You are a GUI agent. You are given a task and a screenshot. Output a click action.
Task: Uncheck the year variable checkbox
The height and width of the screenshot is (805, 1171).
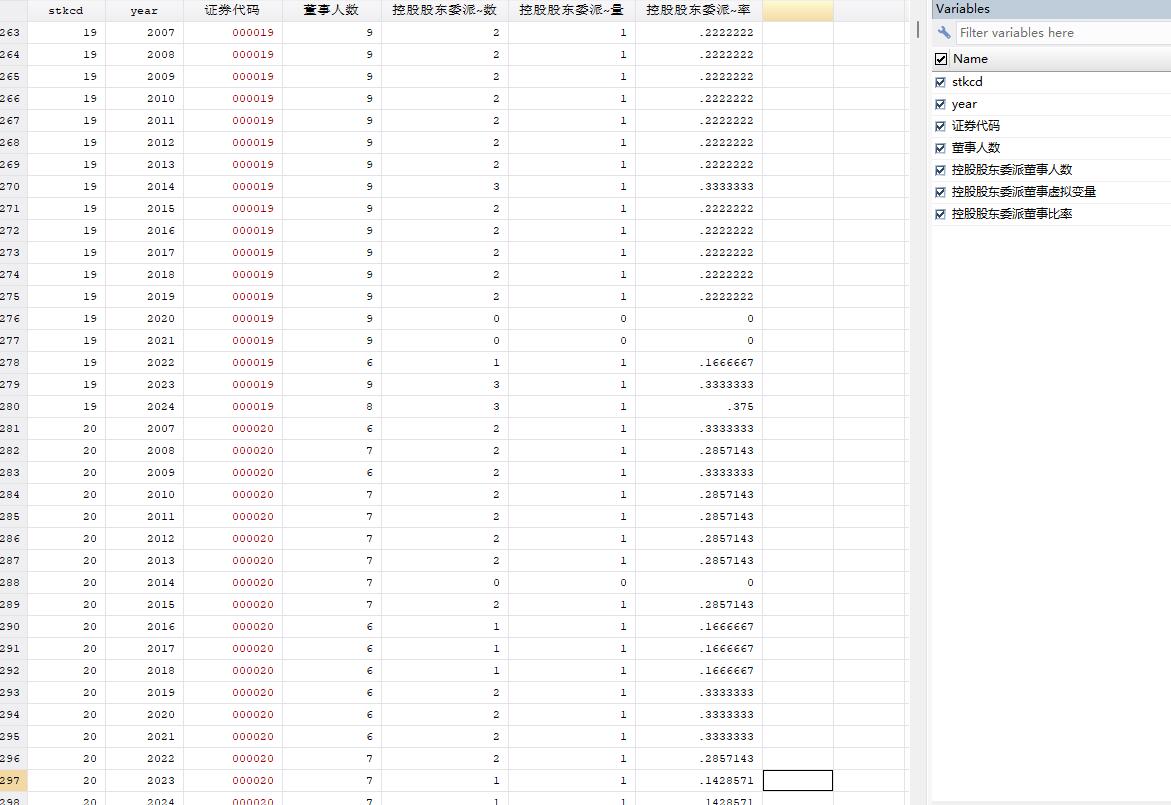tap(940, 104)
